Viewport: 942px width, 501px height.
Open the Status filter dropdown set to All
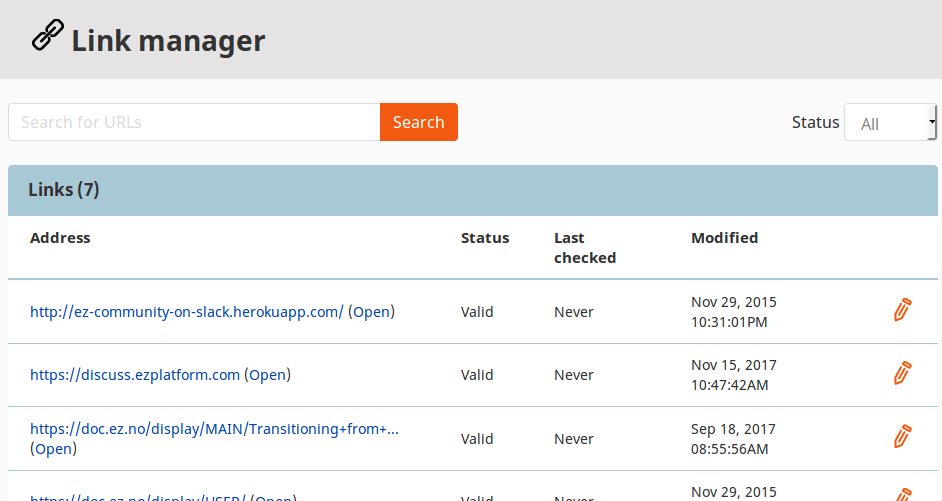point(890,123)
